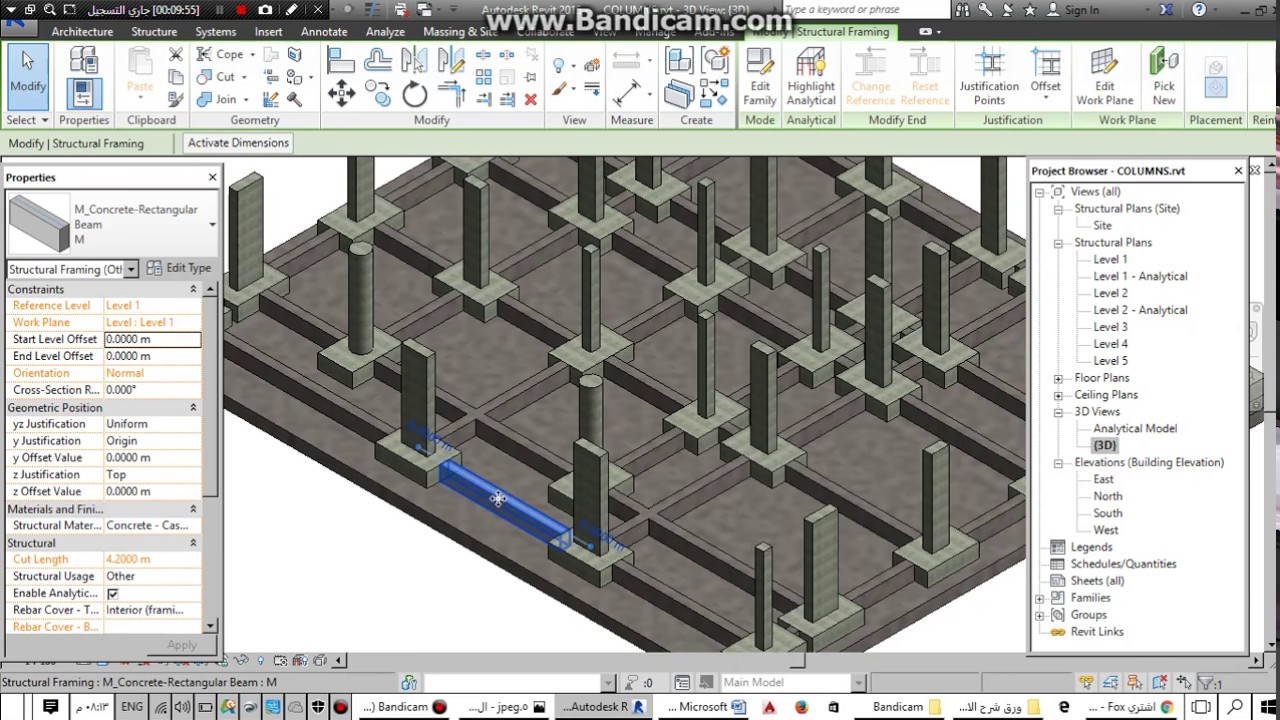This screenshot has height=720, width=1280.
Task: Click Sign In link
Action: (1081, 10)
